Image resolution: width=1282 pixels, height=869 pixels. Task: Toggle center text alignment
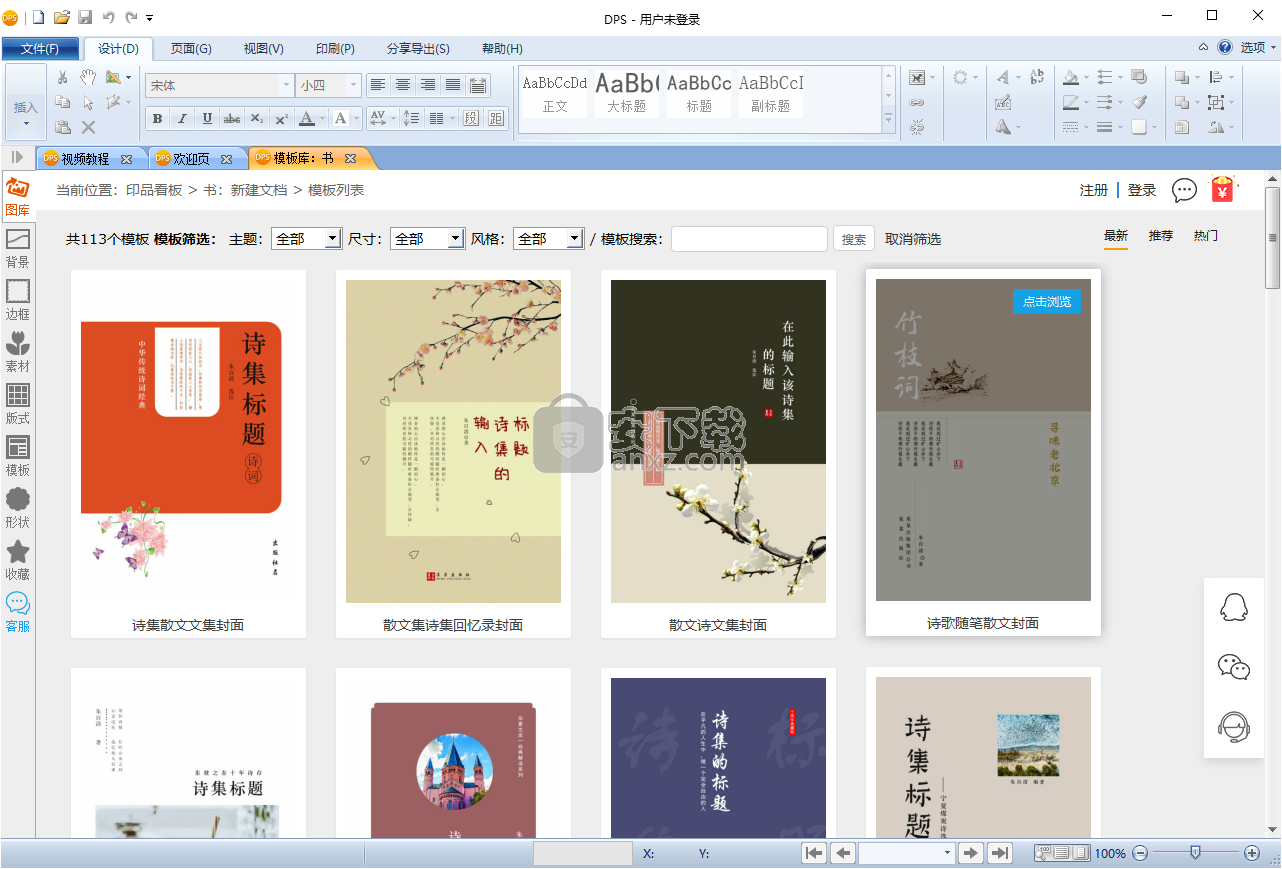coord(403,85)
